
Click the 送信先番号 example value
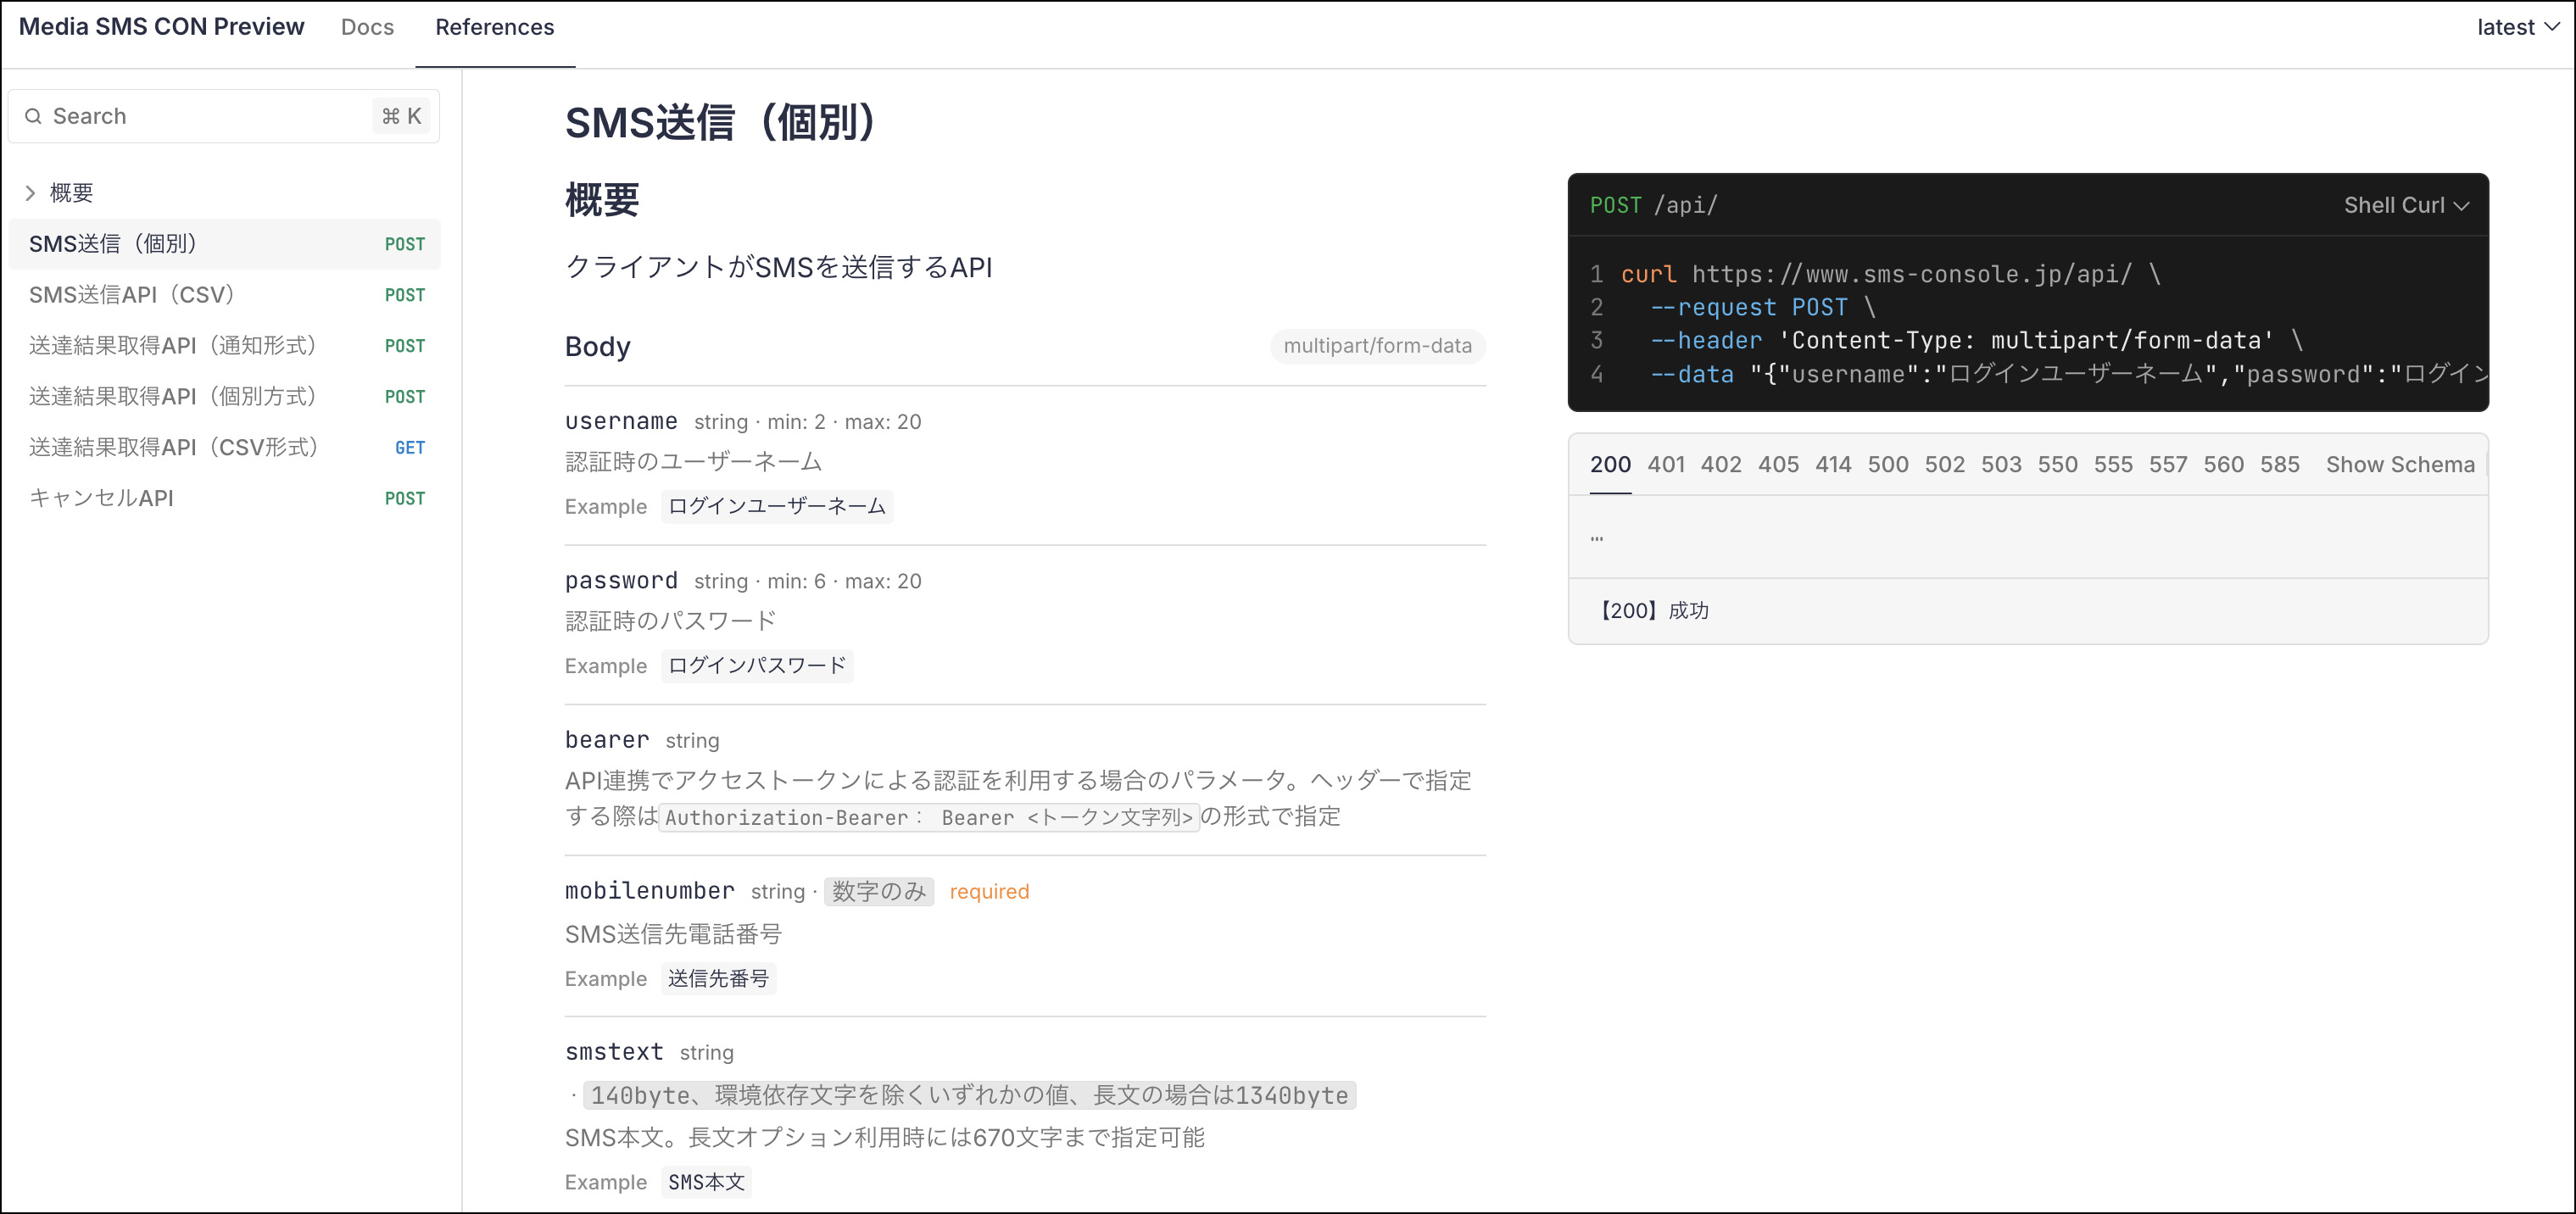coord(718,979)
